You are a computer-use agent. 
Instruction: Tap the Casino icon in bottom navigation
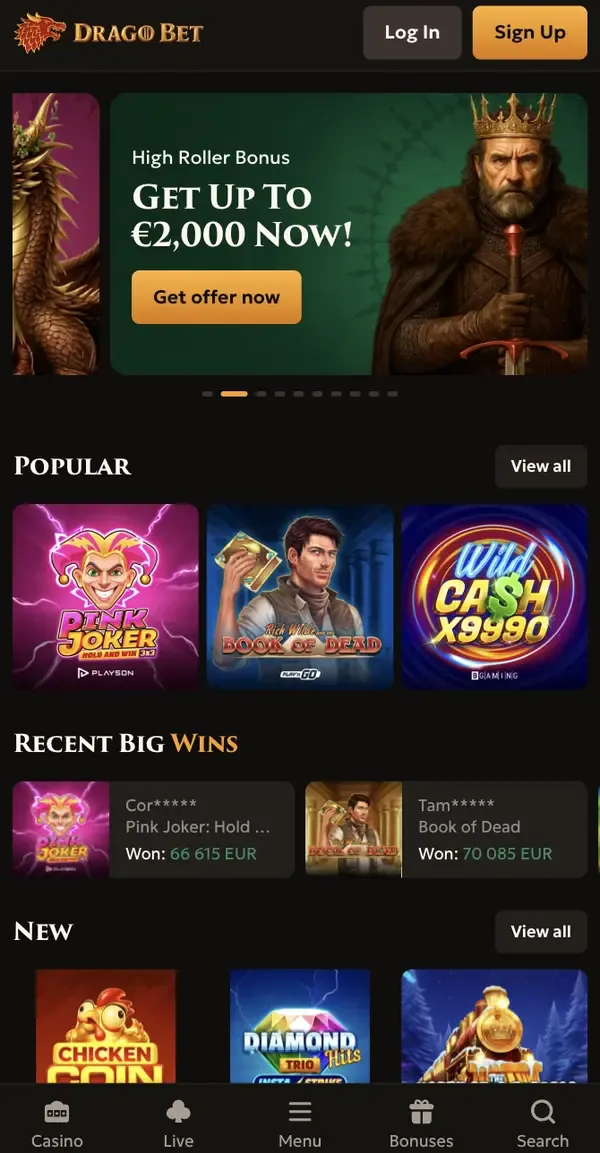coord(57,1112)
